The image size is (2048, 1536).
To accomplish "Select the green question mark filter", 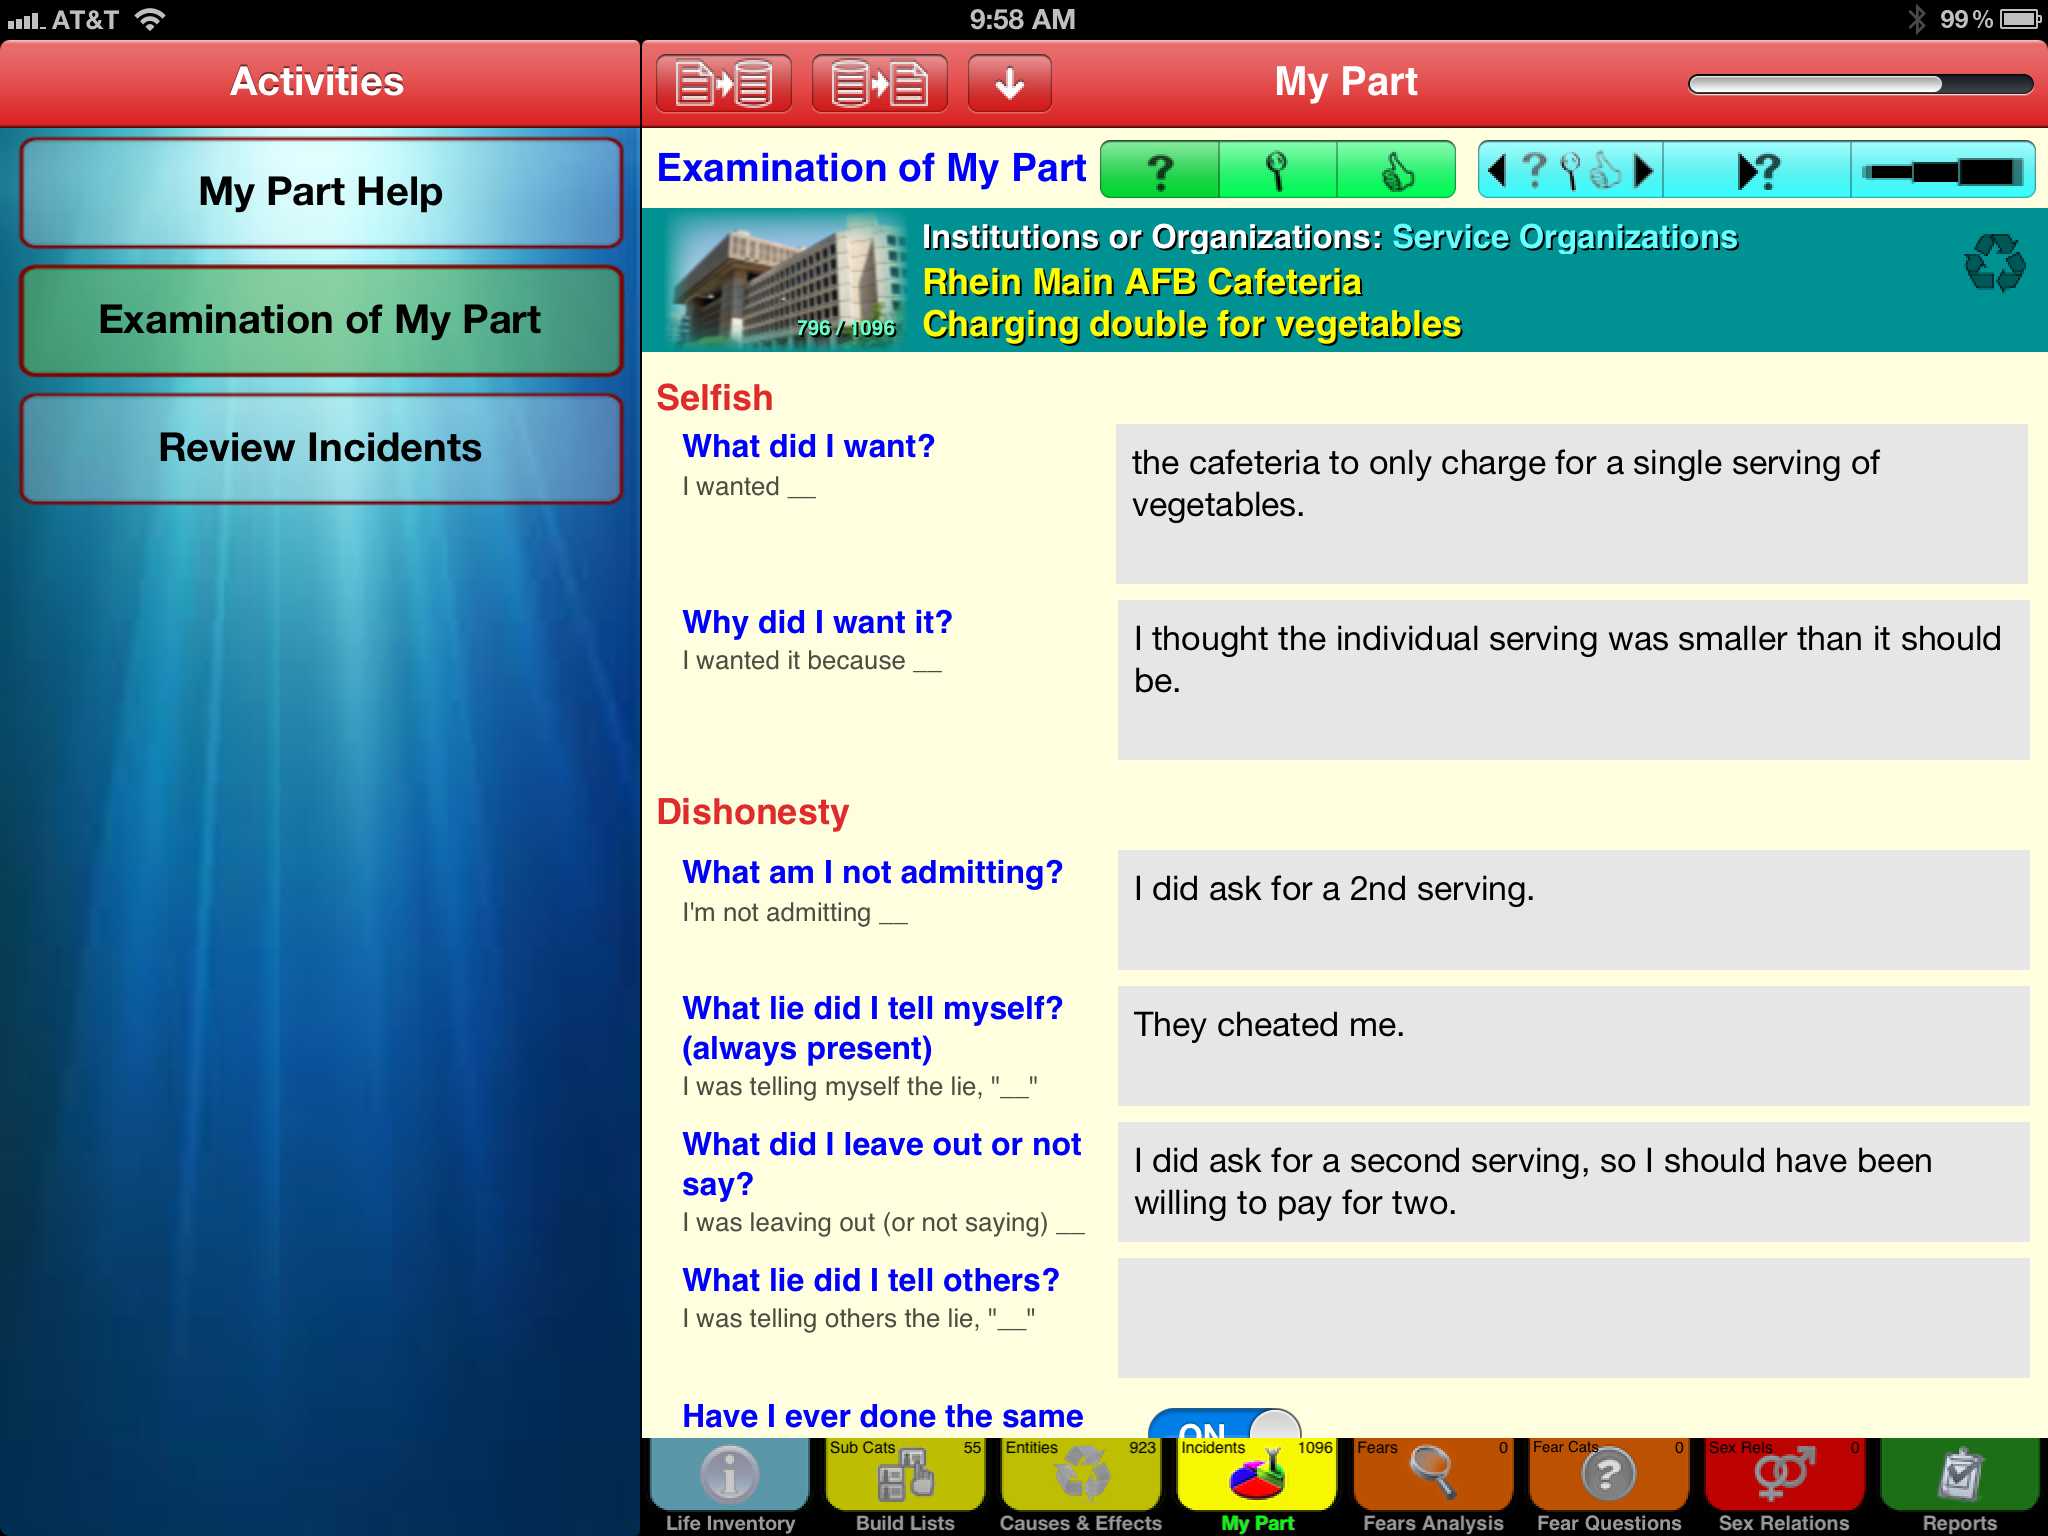I will pos(1160,171).
